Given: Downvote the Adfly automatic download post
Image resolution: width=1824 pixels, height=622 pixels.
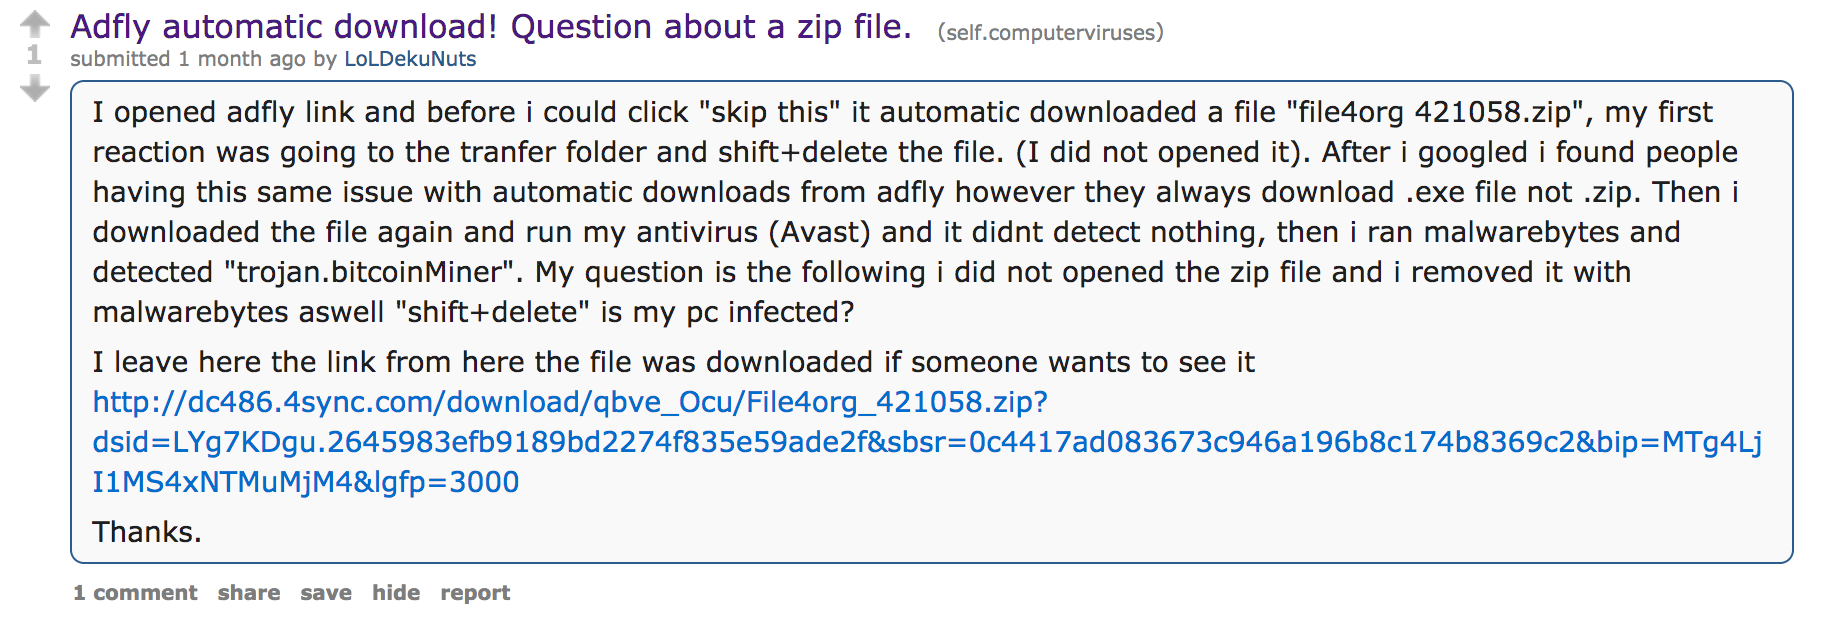Looking at the screenshot, I should click(x=35, y=91).
